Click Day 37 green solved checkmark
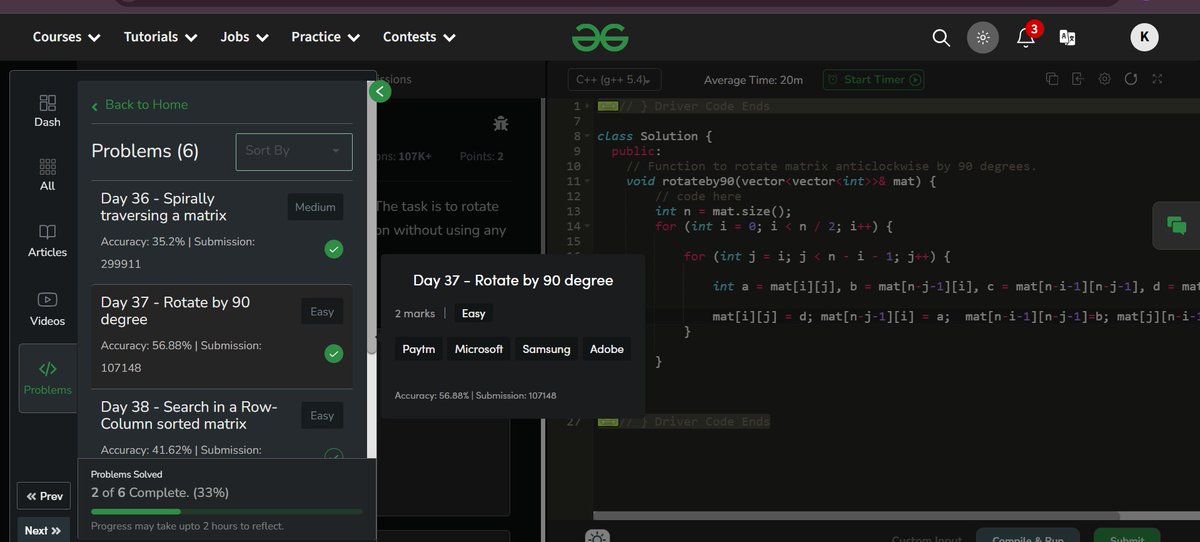The width and height of the screenshot is (1200, 542). [334, 353]
